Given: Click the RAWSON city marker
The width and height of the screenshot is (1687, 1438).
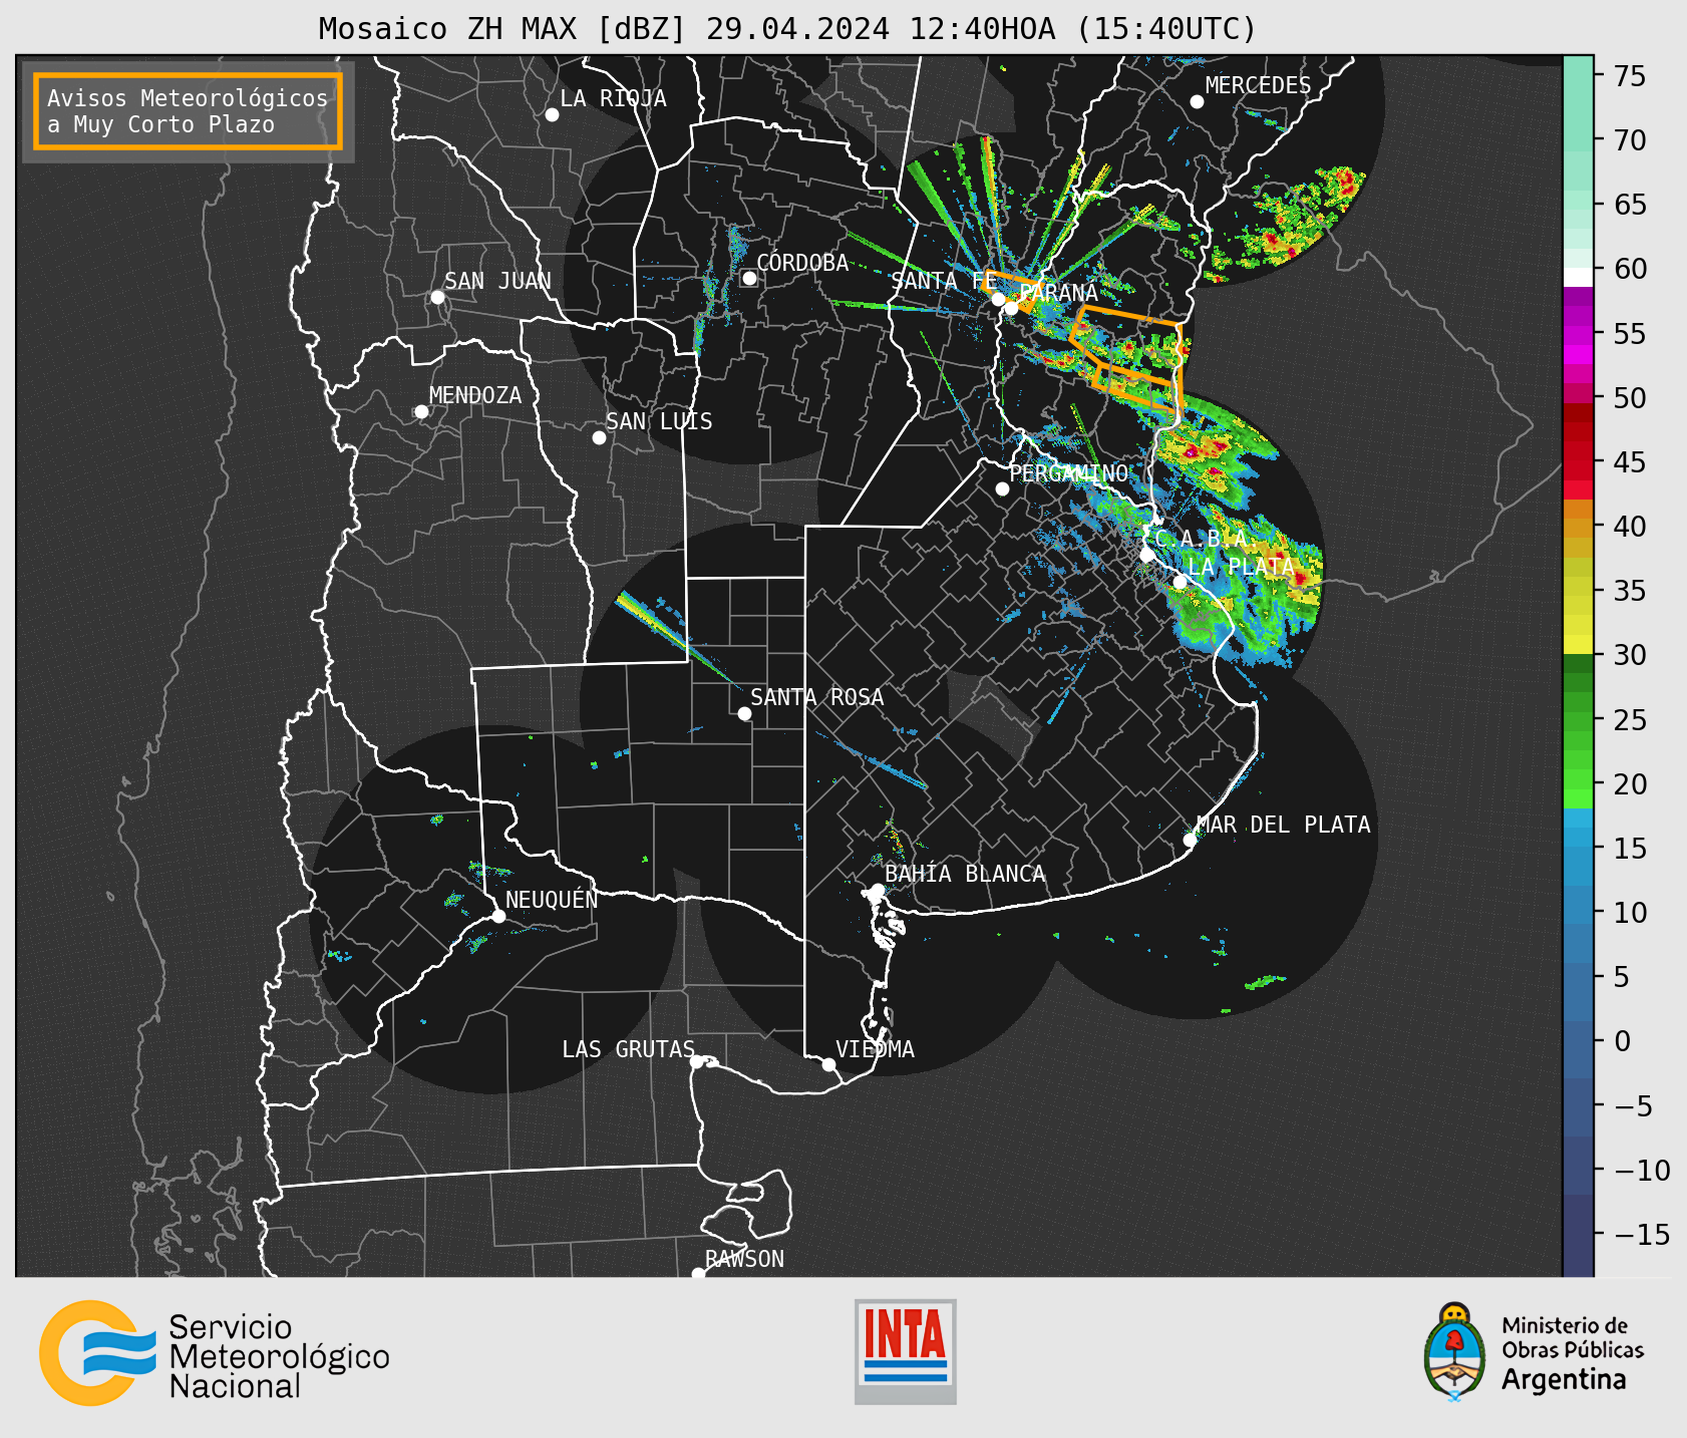Looking at the screenshot, I should point(698,1274).
